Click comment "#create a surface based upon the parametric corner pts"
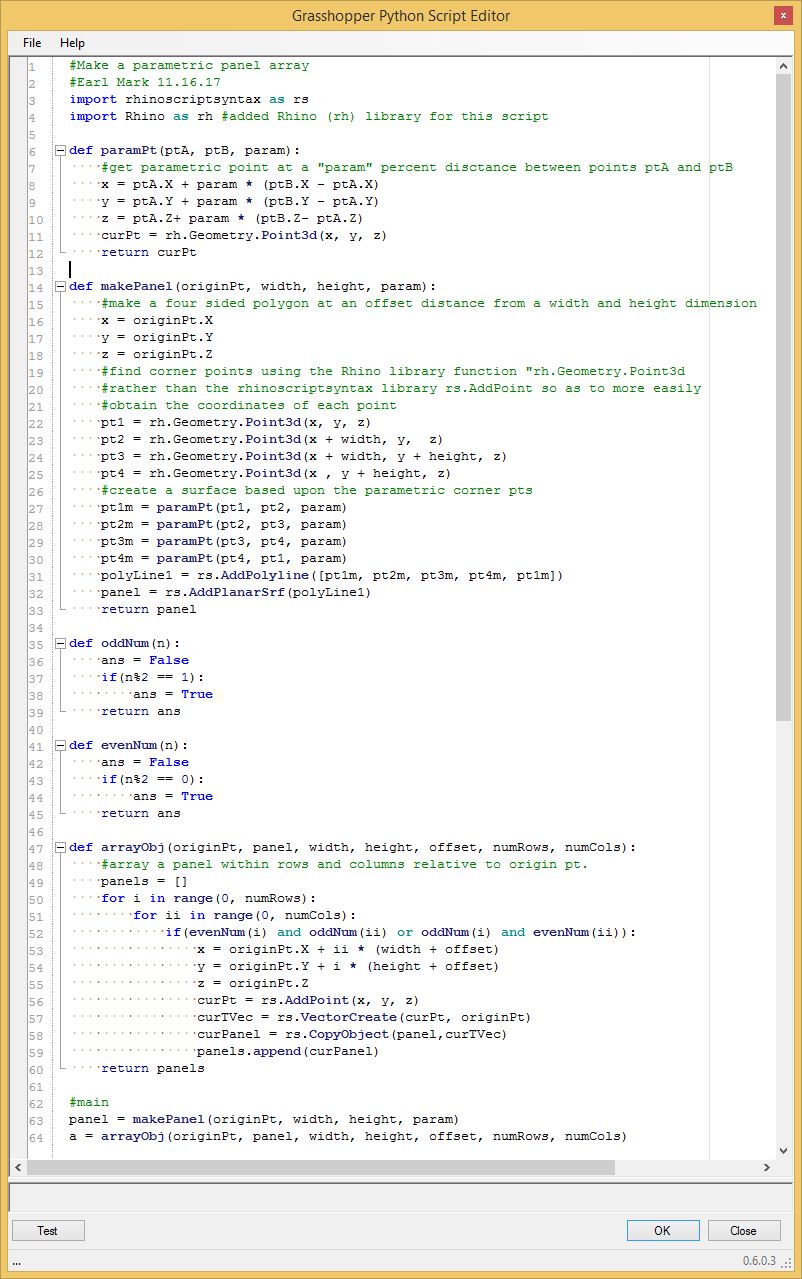Viewport: 802px width, 1279px height. (x=317, y=490)
